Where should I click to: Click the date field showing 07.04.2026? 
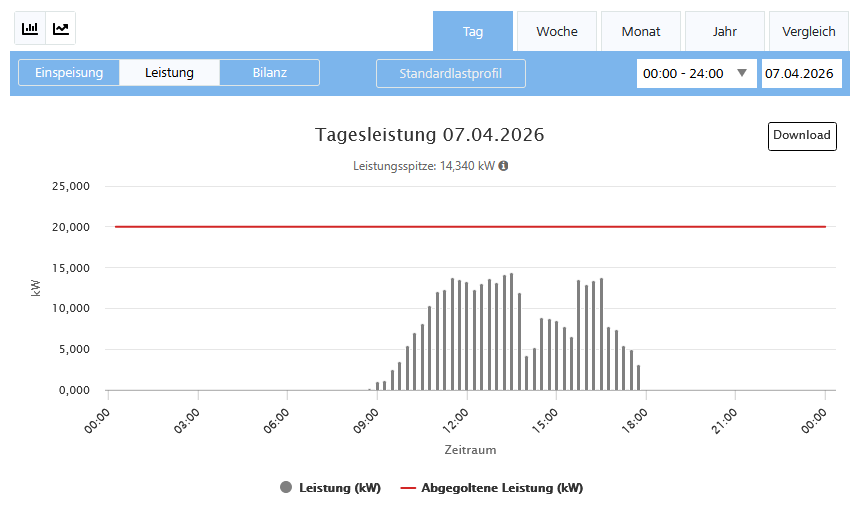tap(800, 74)
